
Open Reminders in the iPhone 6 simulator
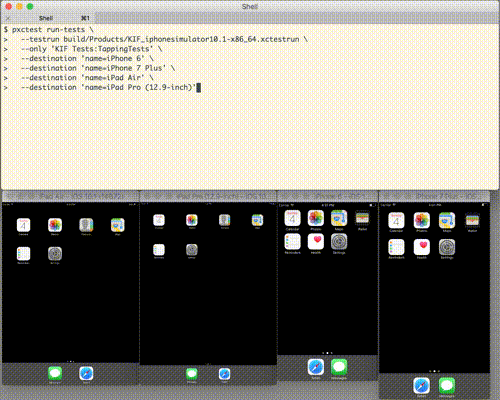292,242
